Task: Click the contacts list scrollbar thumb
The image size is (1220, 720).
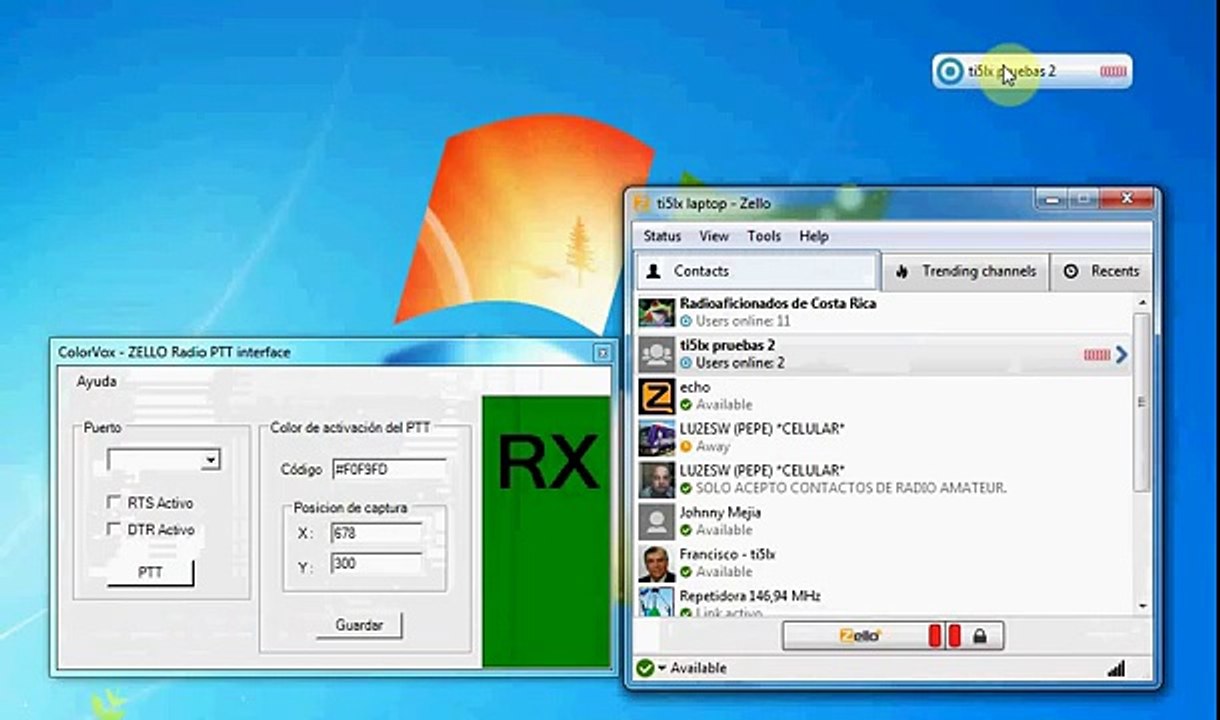Action: 1142,401
